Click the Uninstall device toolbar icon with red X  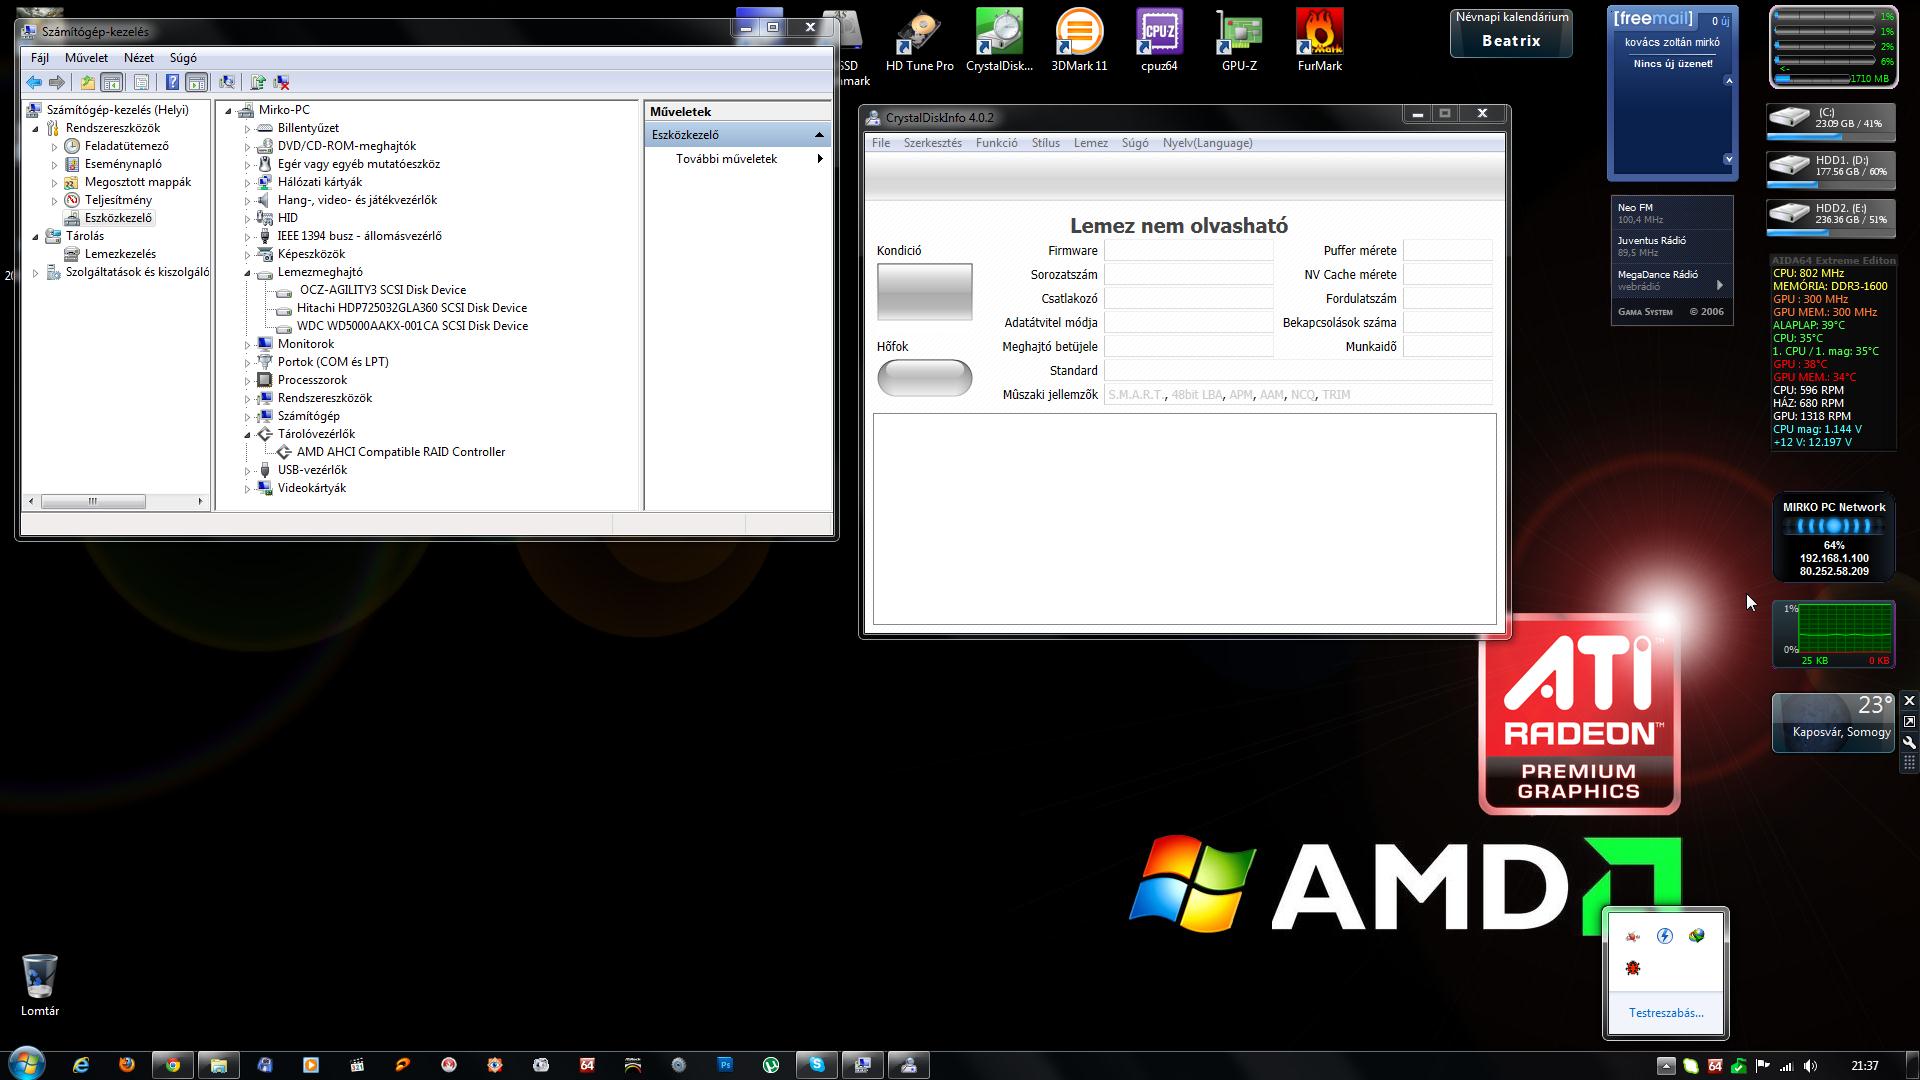(x=282, y=83)
